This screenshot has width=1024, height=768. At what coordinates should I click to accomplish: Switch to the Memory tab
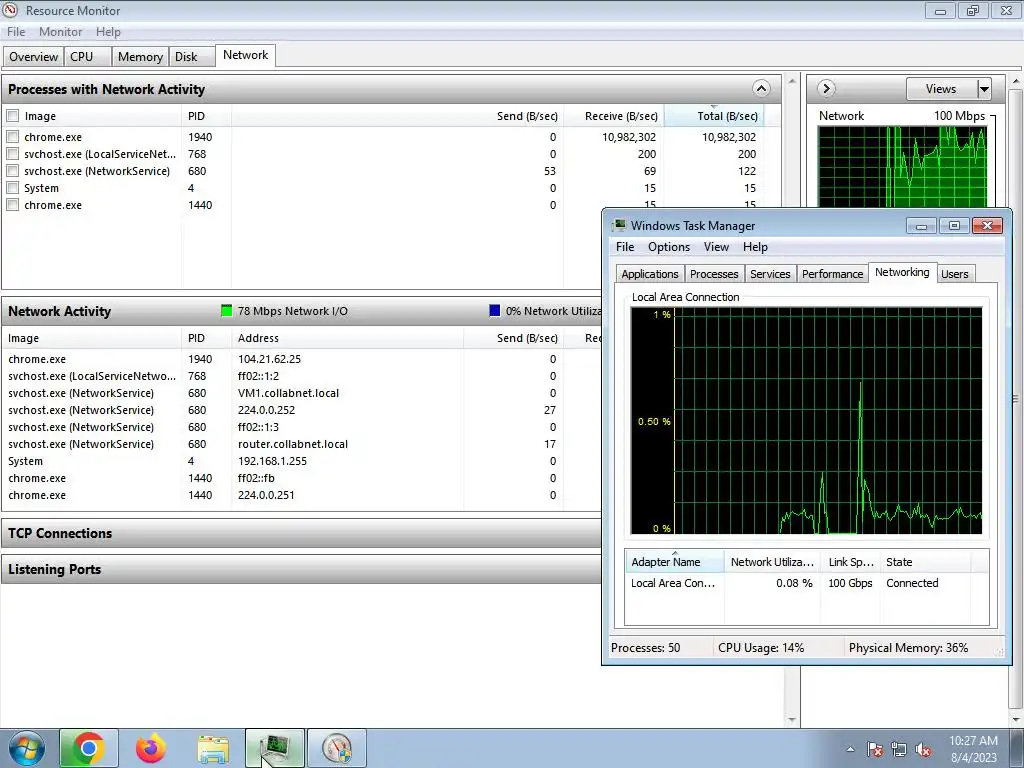click(140, 57)
